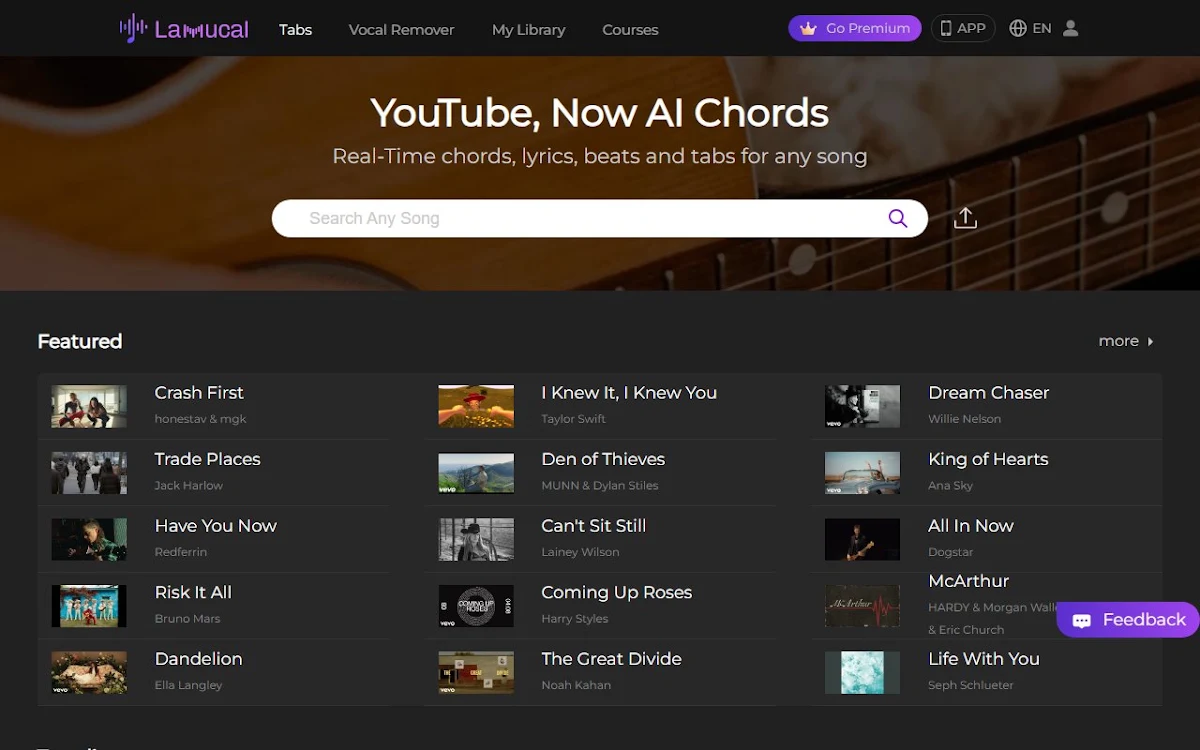Click the Go Premium button
This screenshot has height=750, width=1200.
[x=855, y=28]
